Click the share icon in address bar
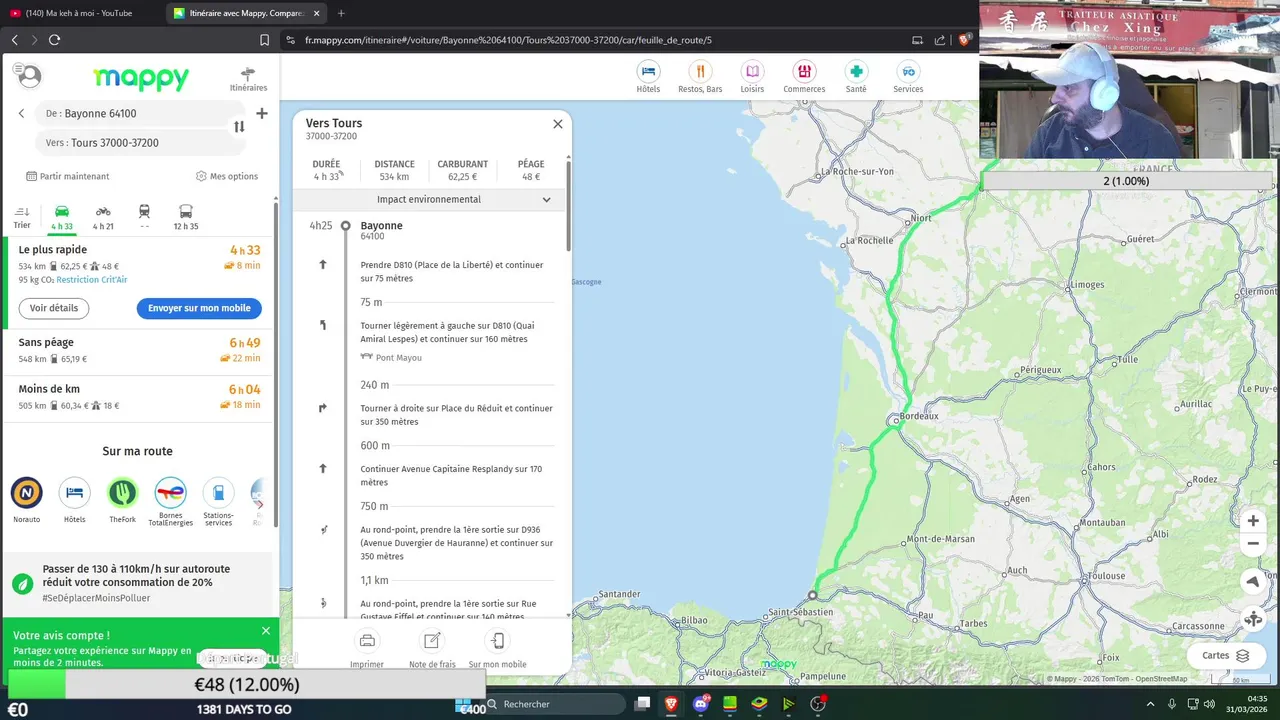Image resolution: width=1280 pixels, height=720 pixels. pyautogui.click(x=940, y=40)
